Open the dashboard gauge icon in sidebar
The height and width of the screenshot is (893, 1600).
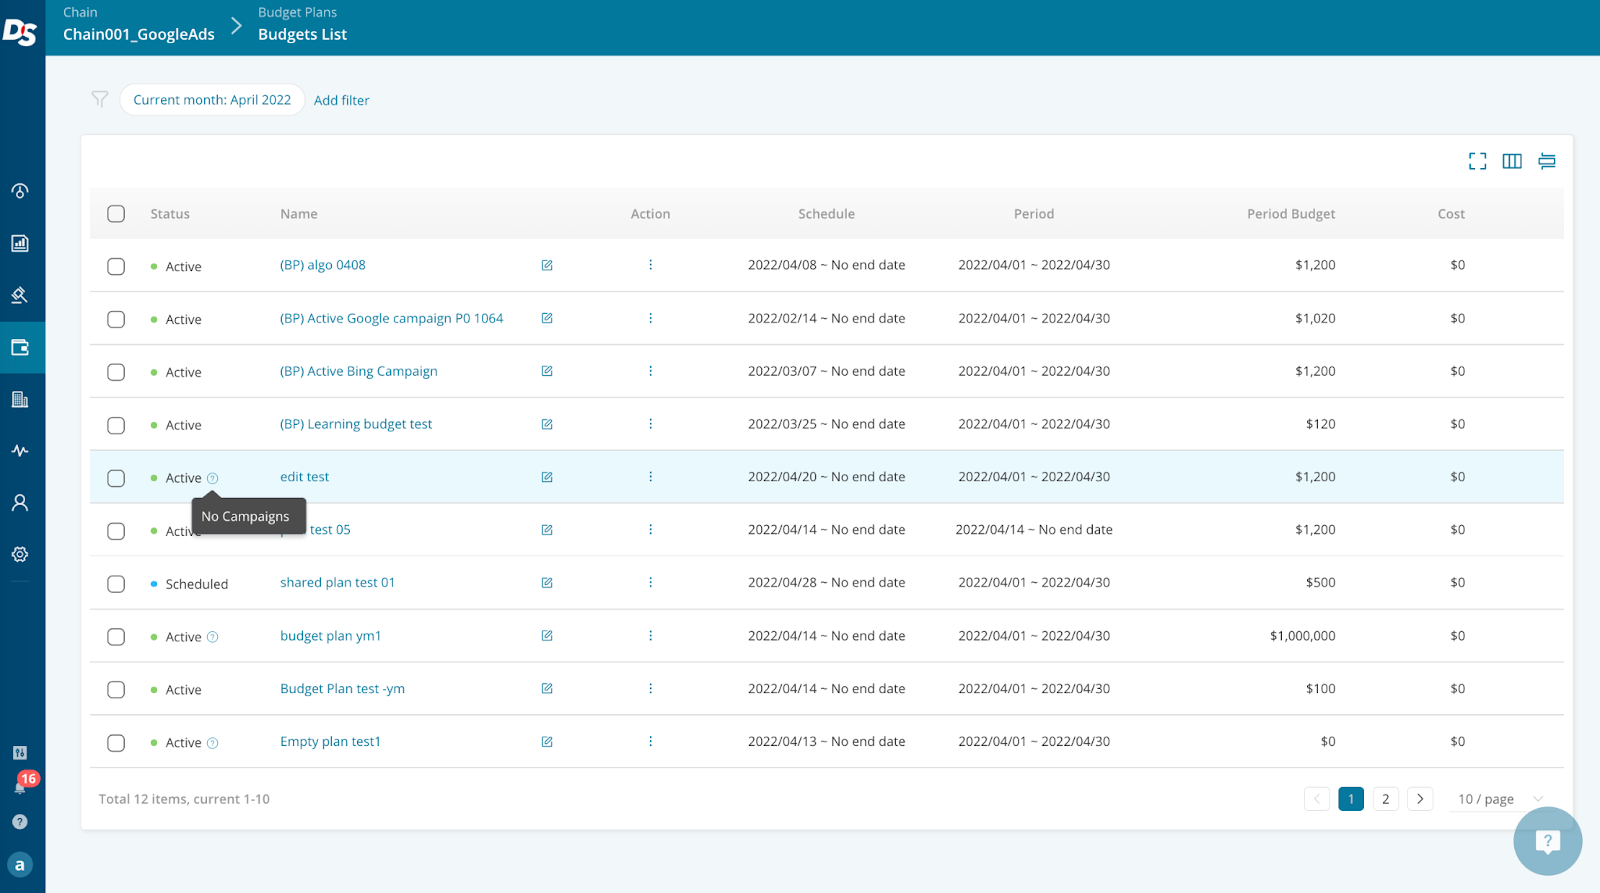pos(20,191)
